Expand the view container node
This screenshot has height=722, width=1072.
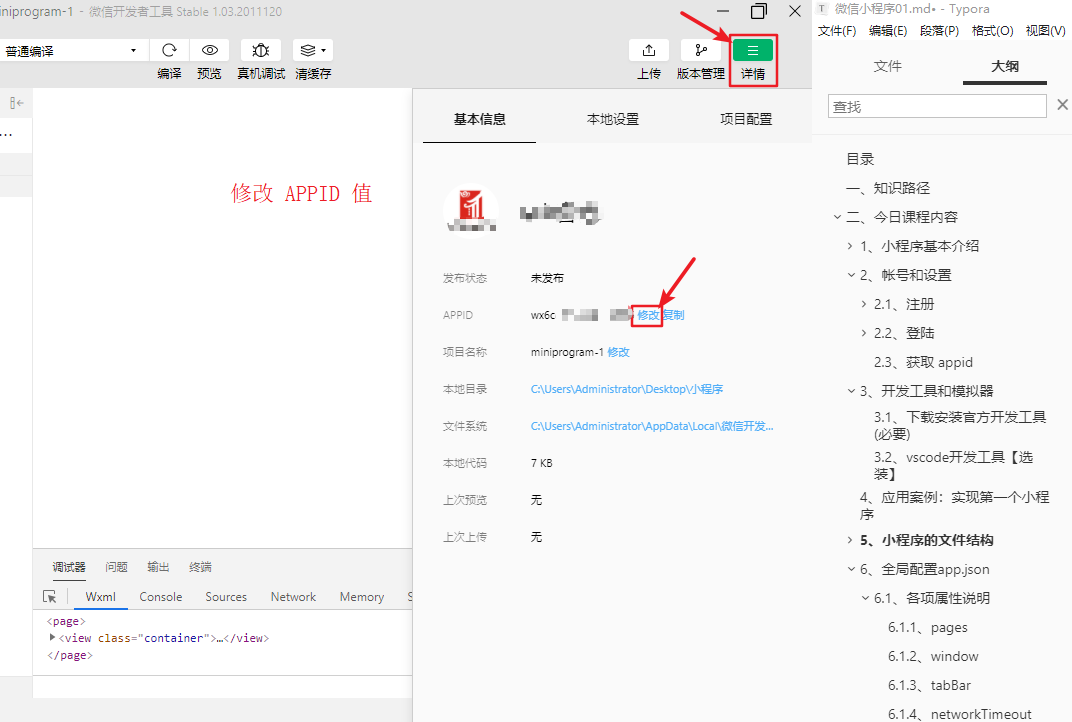point(53,637)
